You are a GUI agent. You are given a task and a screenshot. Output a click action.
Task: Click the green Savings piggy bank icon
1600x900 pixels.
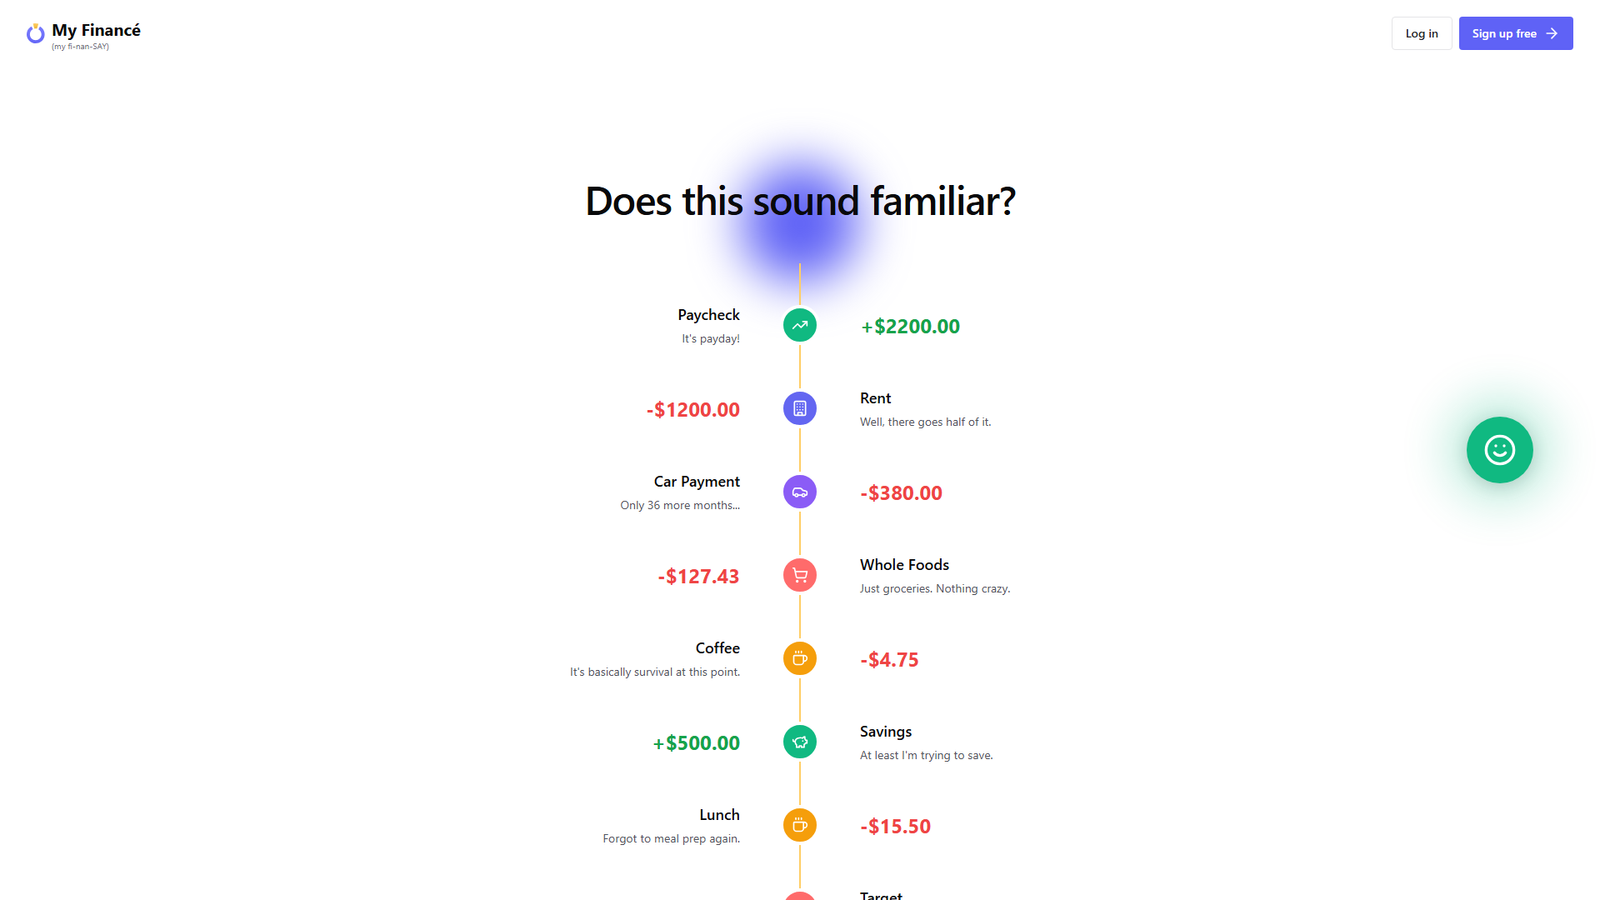pyautogui.click(x=800, y=742)
